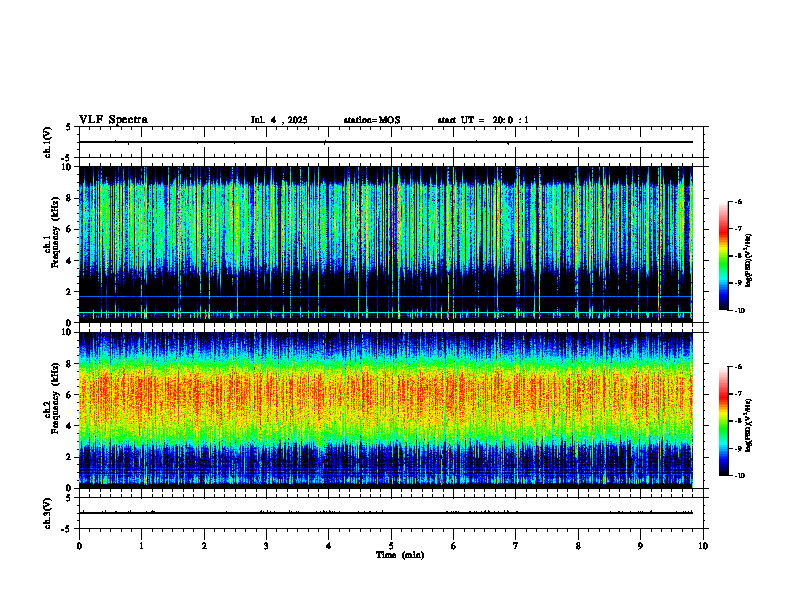Viewport: 792px width, 612px height.
Task: Click the ch.3 voltage waveform strip
Action: click(x=391, y=513)
